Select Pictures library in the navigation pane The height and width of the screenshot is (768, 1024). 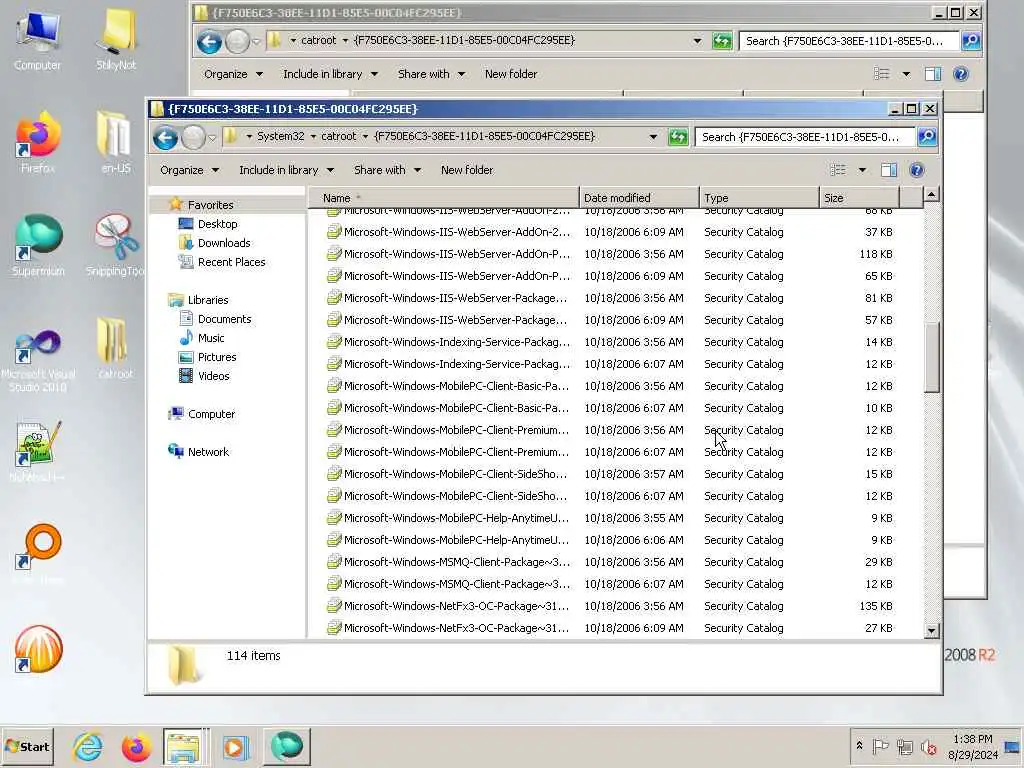(x=217, y=357)
